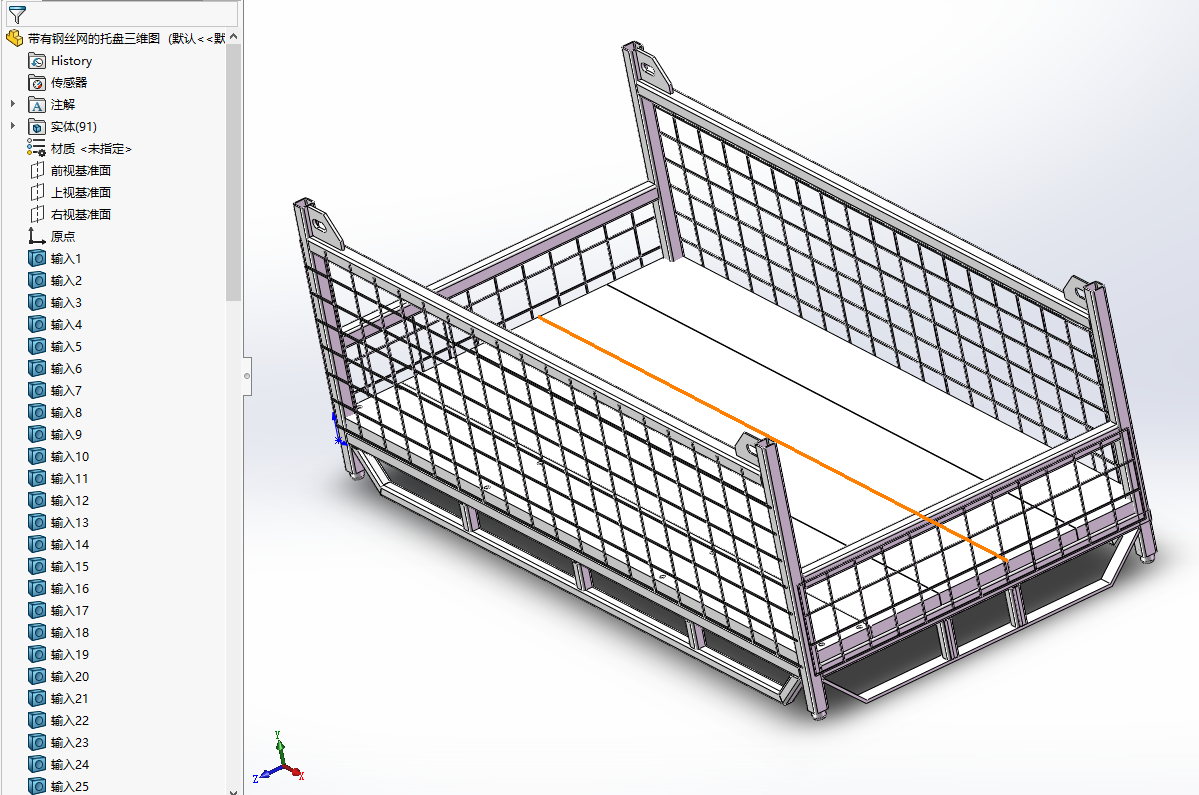Select the orange highlighted line on the pallet
Screen dimensions: 1199x795
[772, 439]
